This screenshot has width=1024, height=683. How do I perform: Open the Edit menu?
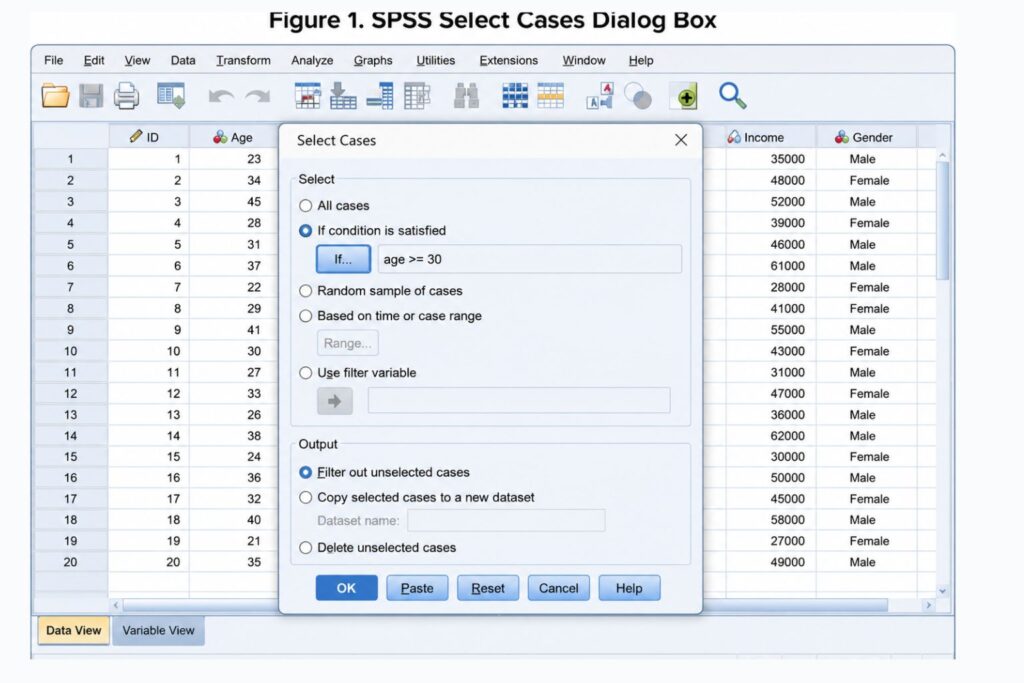click(x=94, y=60)
